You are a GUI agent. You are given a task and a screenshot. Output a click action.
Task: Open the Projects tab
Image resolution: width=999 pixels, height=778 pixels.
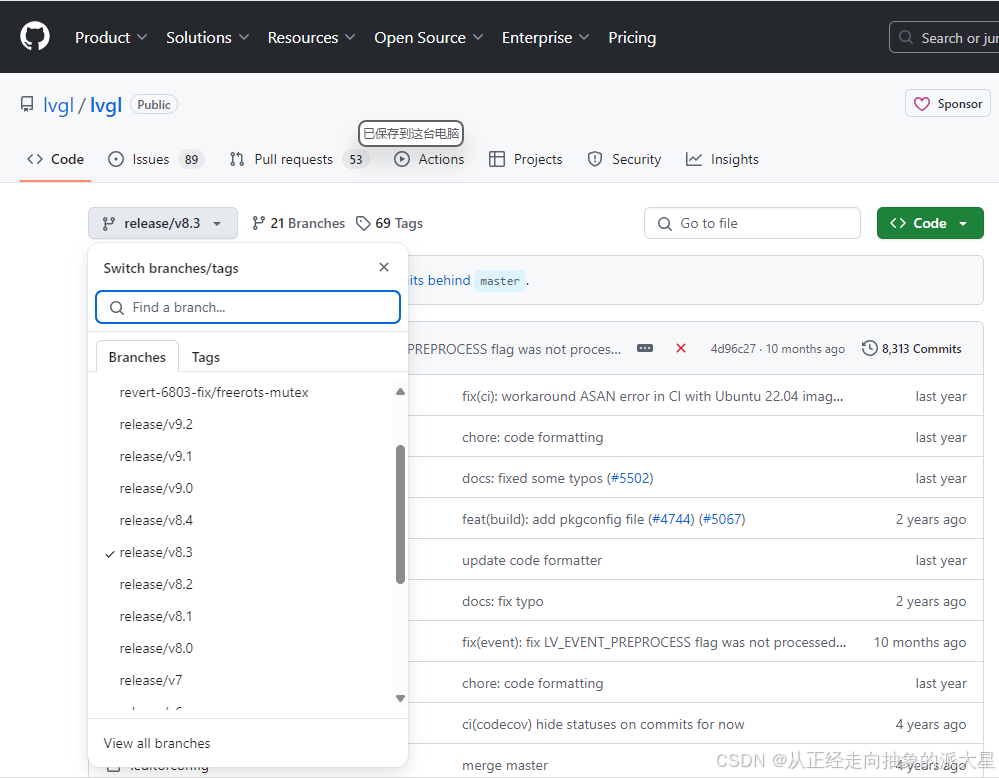click(525, 159)
